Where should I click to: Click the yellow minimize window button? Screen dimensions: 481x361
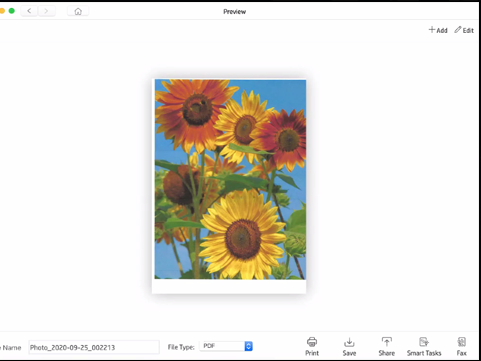pos(2,11)
